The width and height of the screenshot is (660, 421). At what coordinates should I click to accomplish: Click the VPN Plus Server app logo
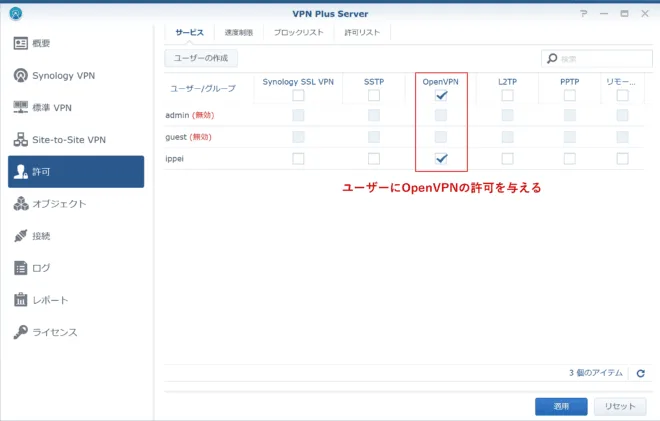[16, 13]
